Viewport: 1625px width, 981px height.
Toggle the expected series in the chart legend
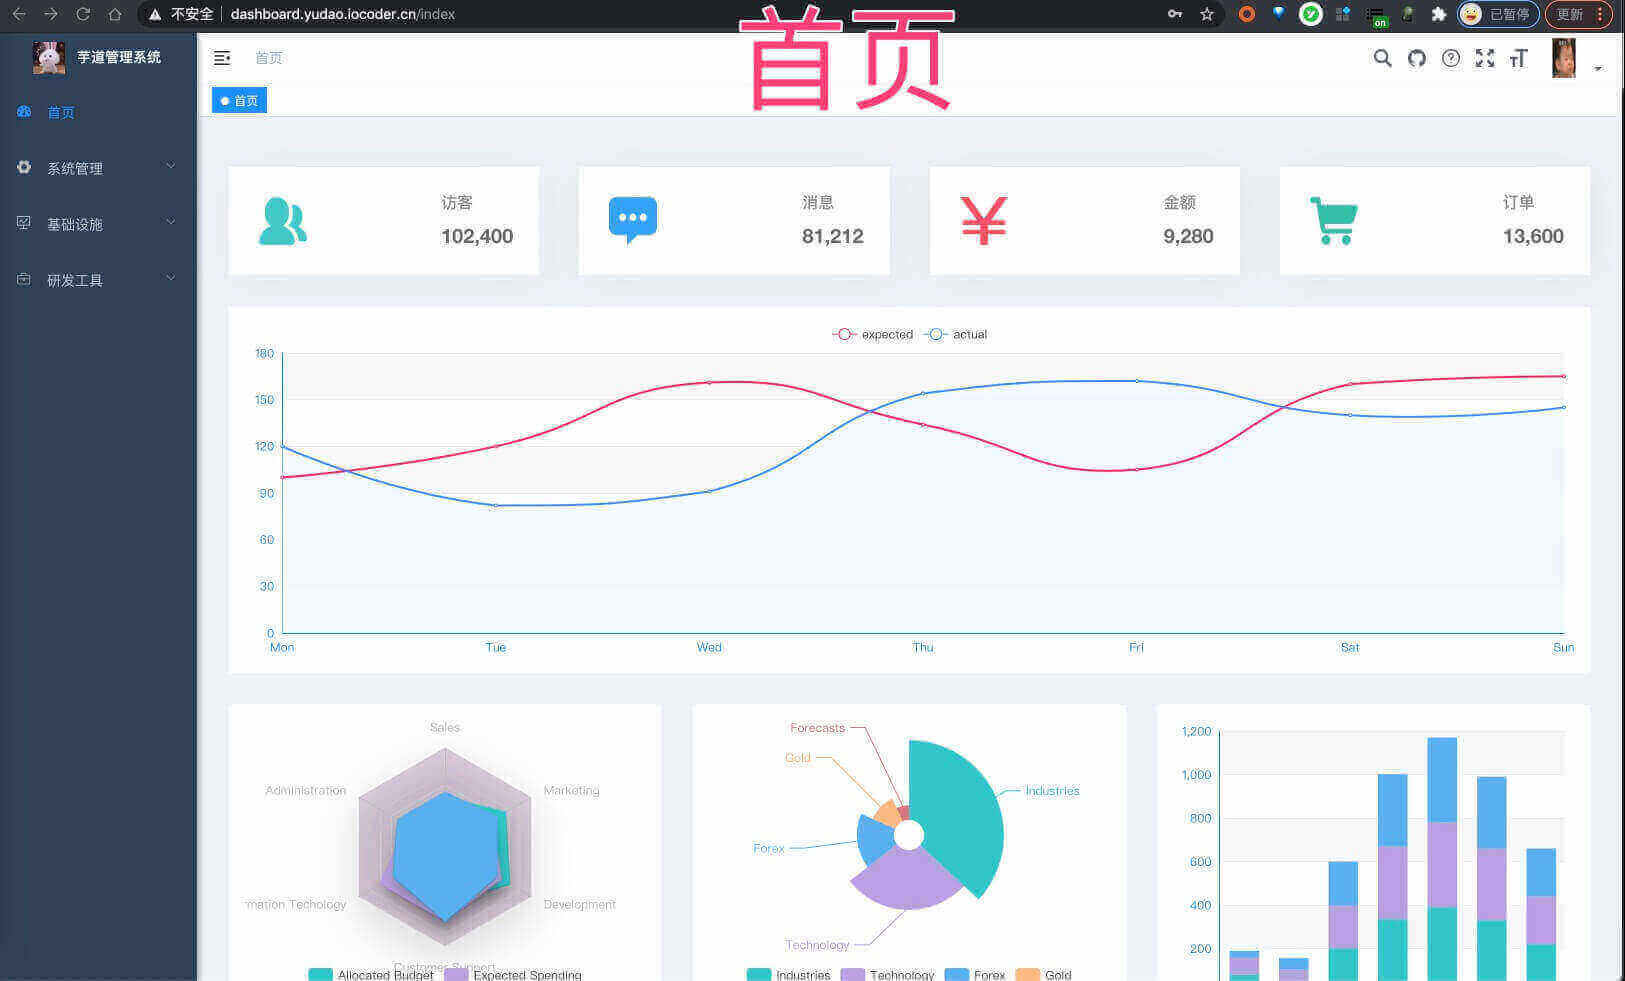pos(871,334)
